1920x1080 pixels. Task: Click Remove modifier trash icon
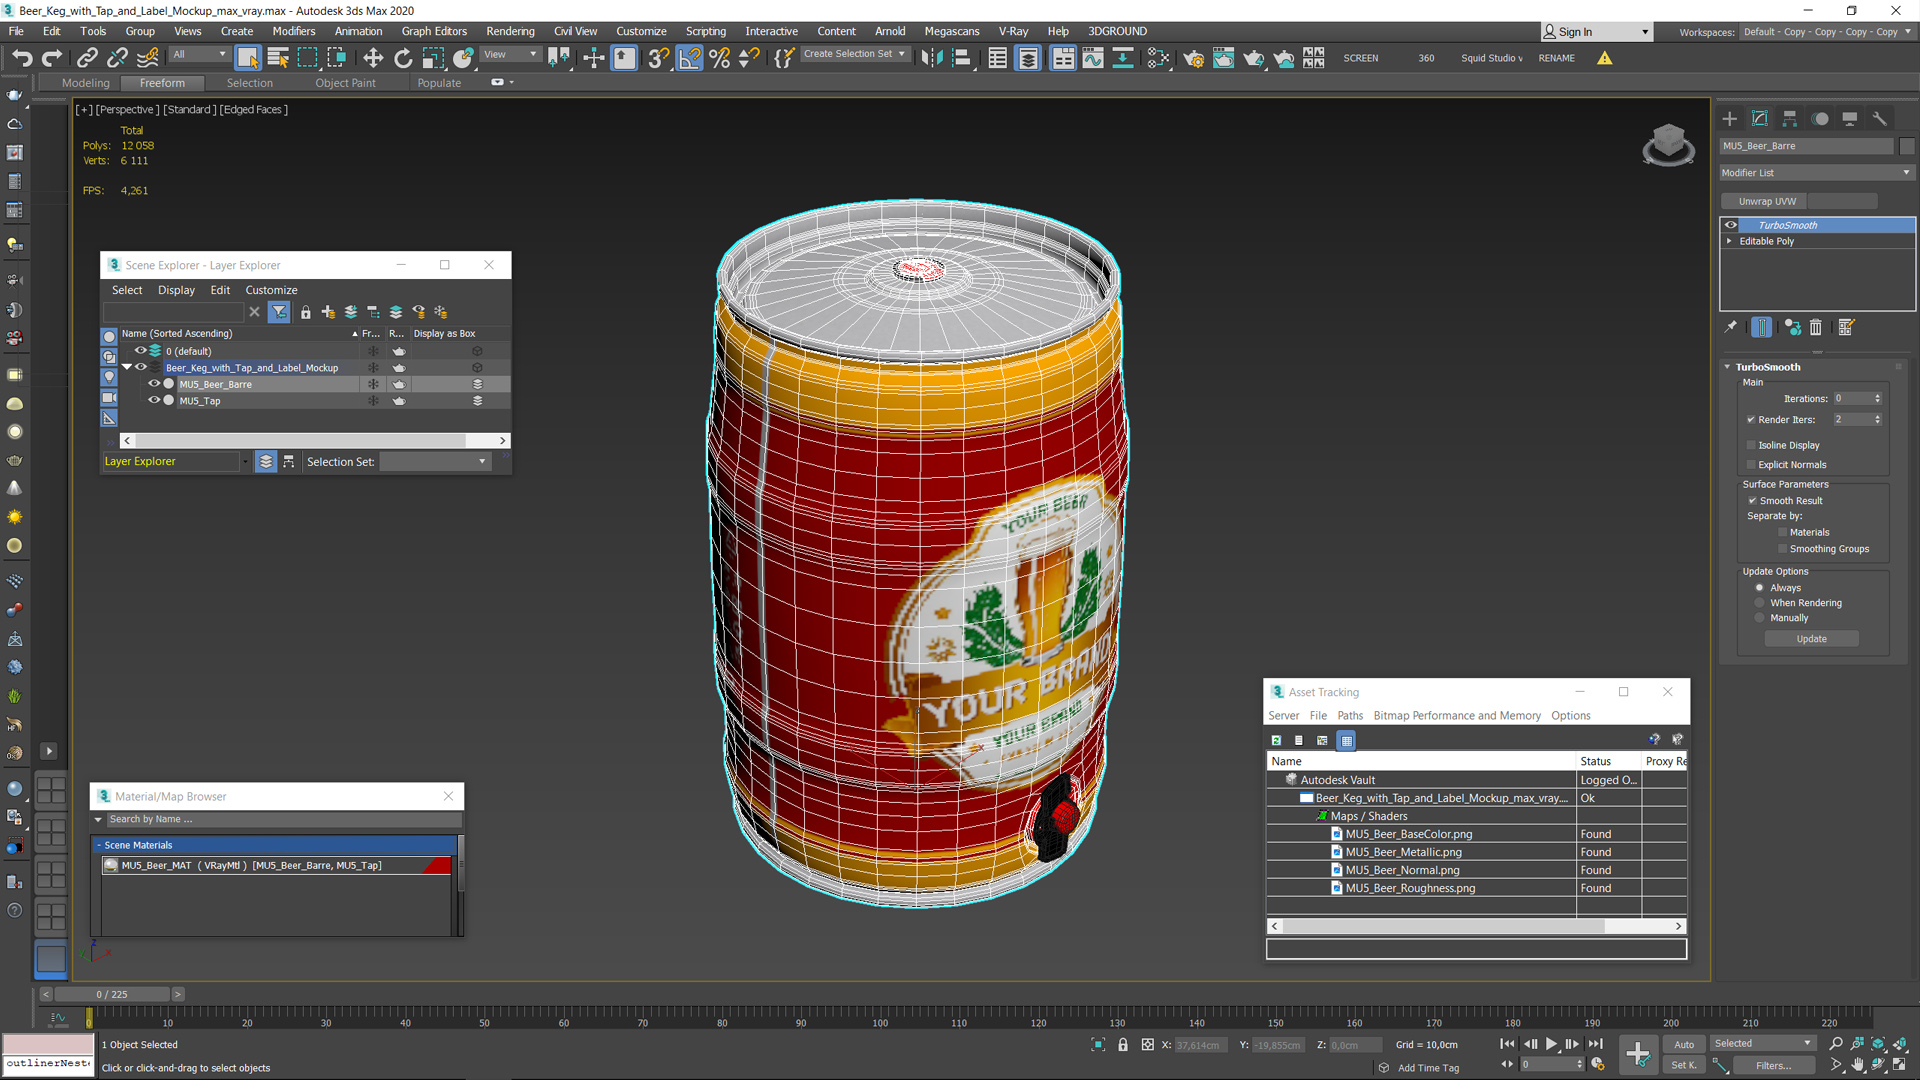pyautogui.click(x=1816, y=327)
